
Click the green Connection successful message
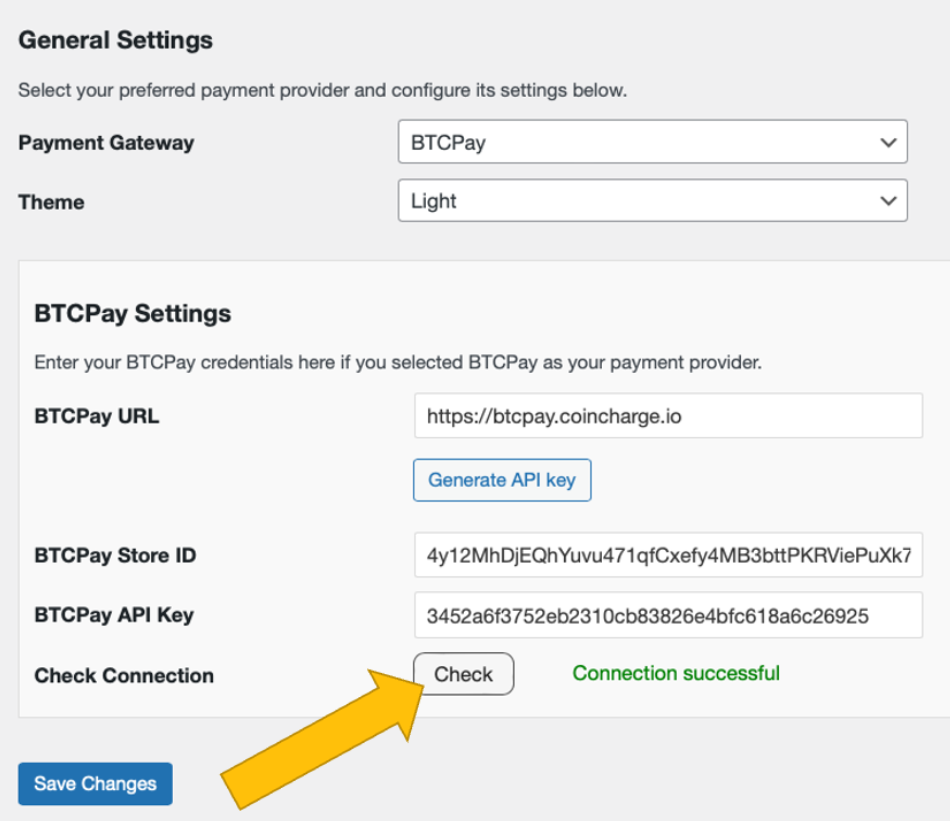point(676,673)
